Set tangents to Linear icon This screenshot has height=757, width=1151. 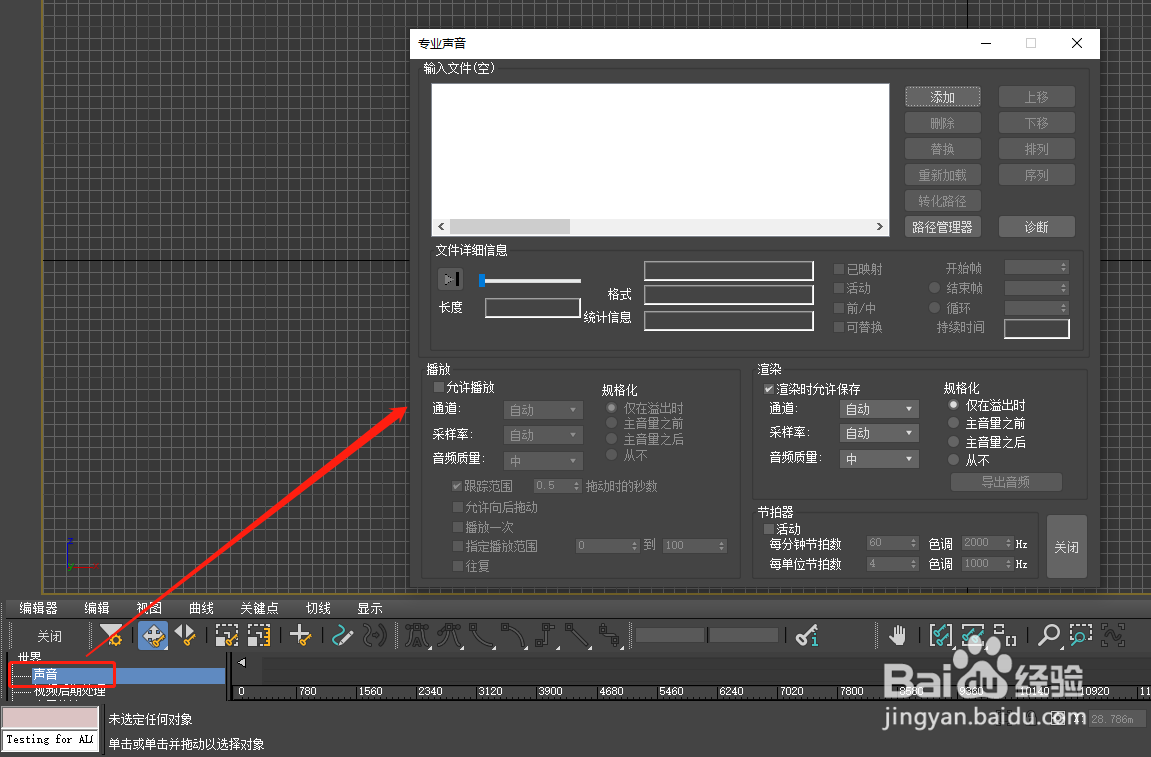click(578, 635)
